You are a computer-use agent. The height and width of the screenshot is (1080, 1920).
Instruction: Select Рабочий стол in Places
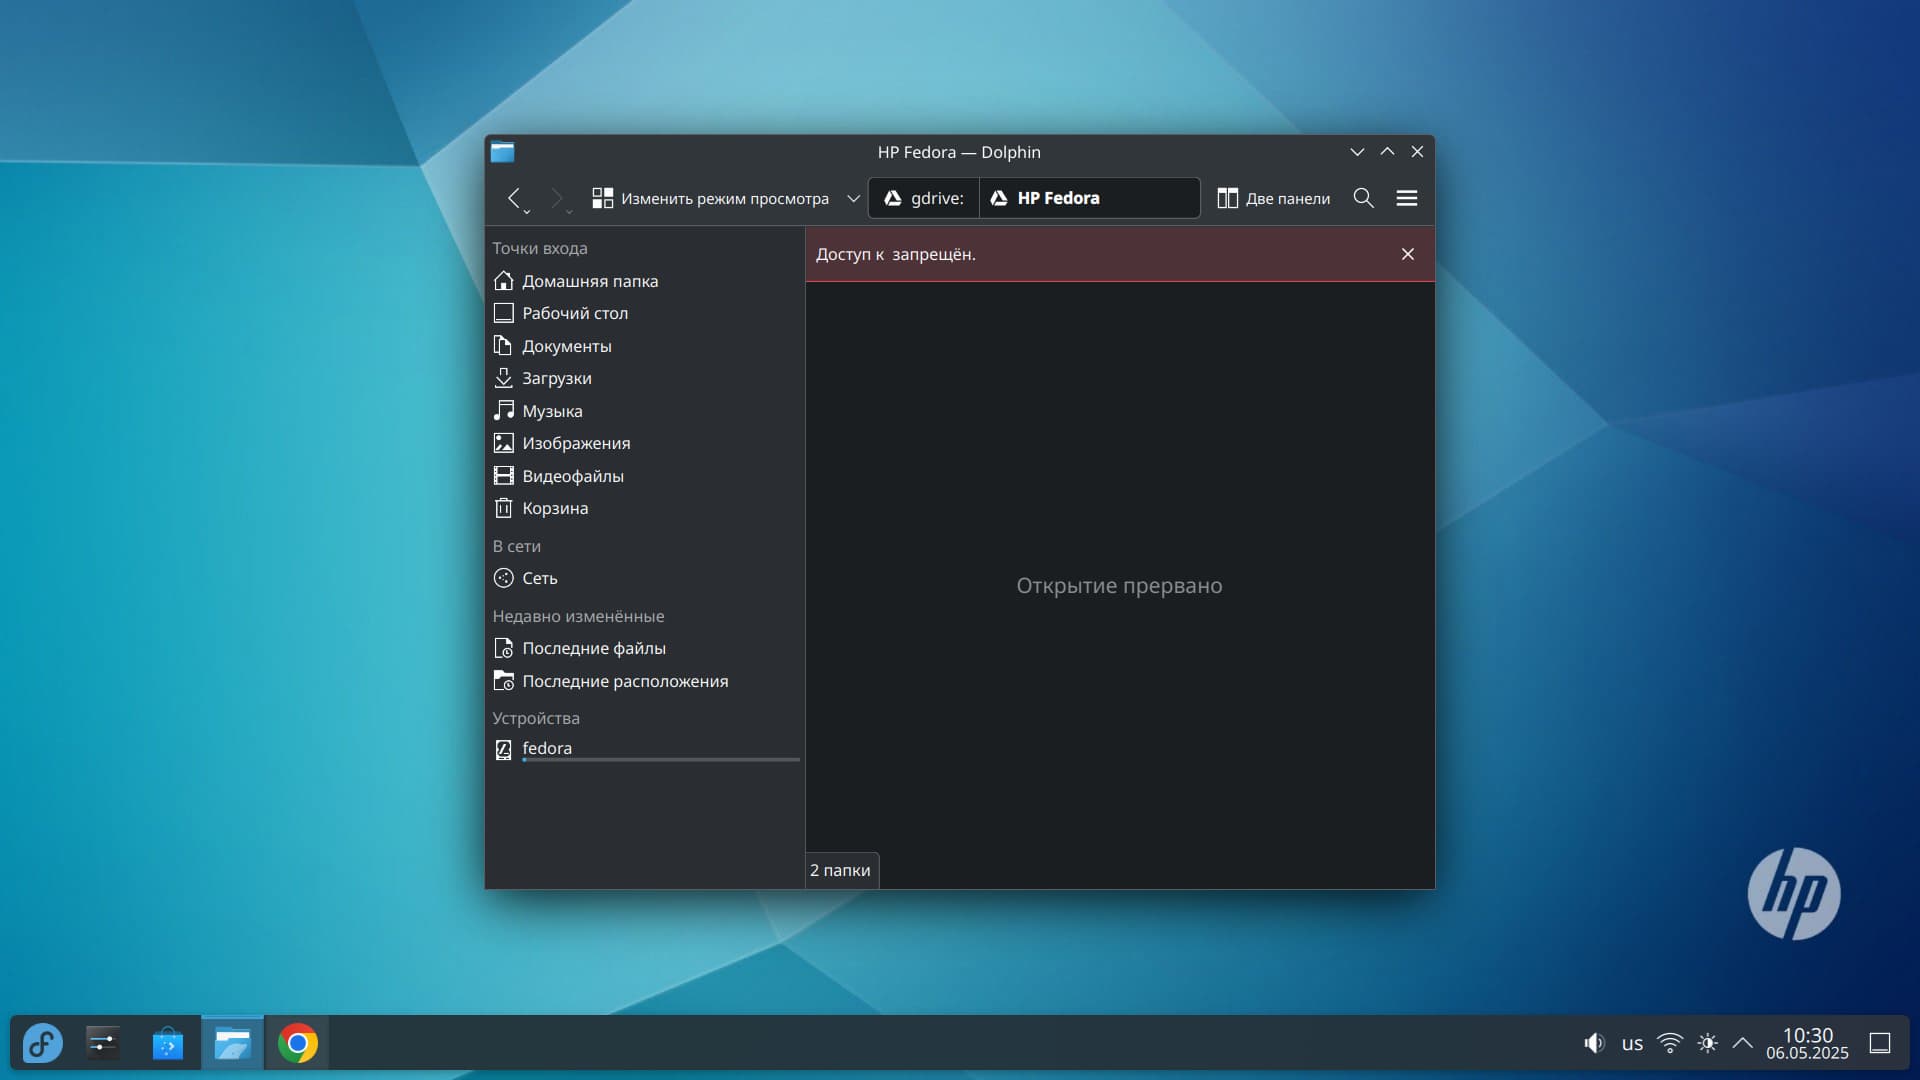tap(645, 313)
